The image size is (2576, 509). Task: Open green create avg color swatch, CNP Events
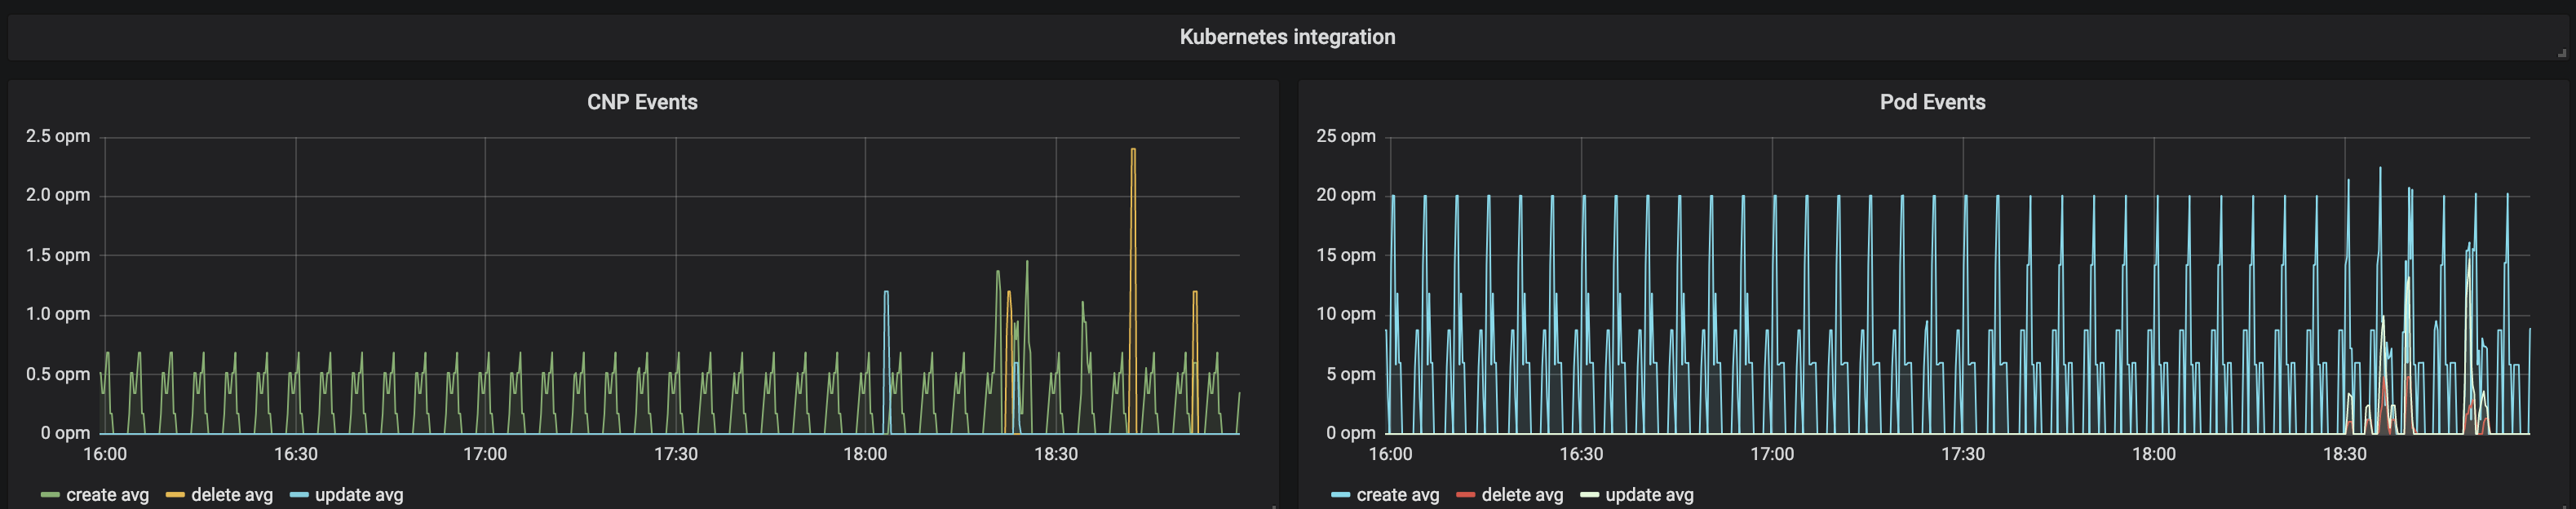point(50,495)
